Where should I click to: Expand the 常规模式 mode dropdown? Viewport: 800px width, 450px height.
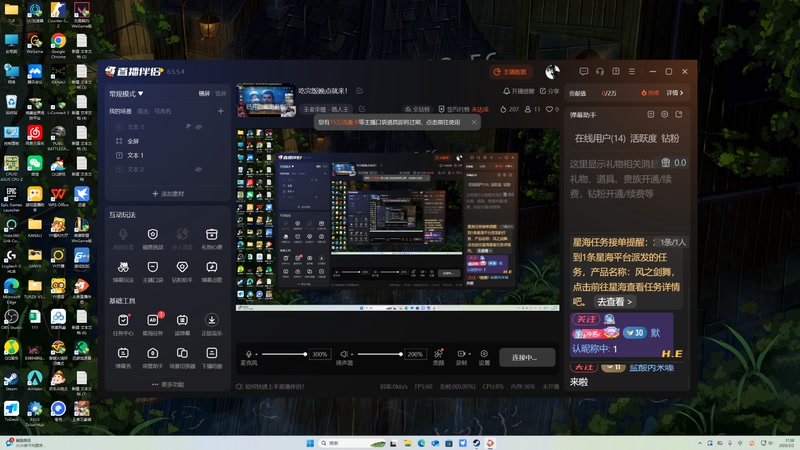pos(126,94)
